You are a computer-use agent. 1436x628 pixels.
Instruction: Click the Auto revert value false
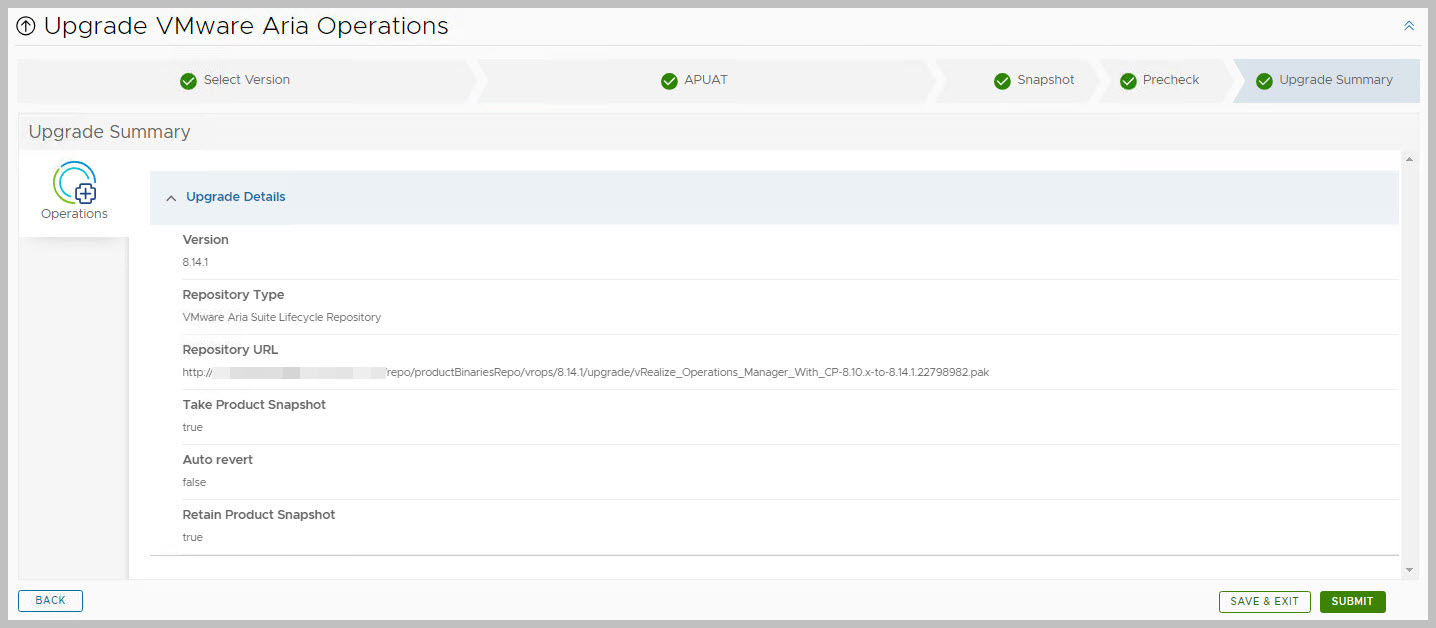pos(194,482)
